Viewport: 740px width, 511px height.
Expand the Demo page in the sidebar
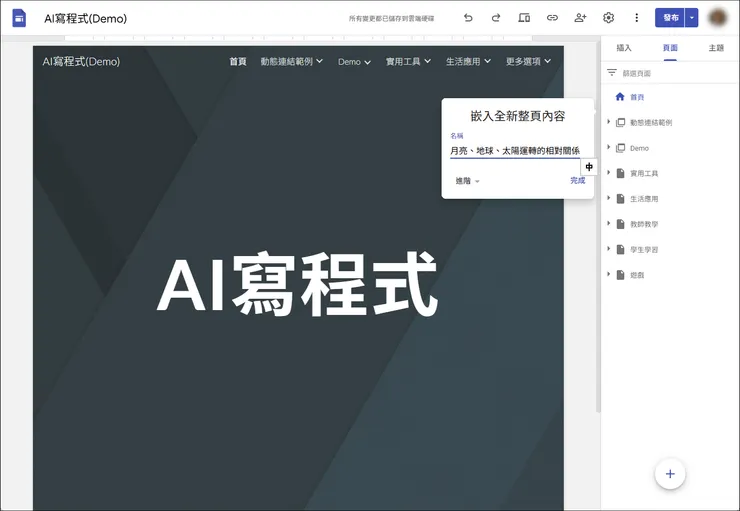(x=608, y=147)
